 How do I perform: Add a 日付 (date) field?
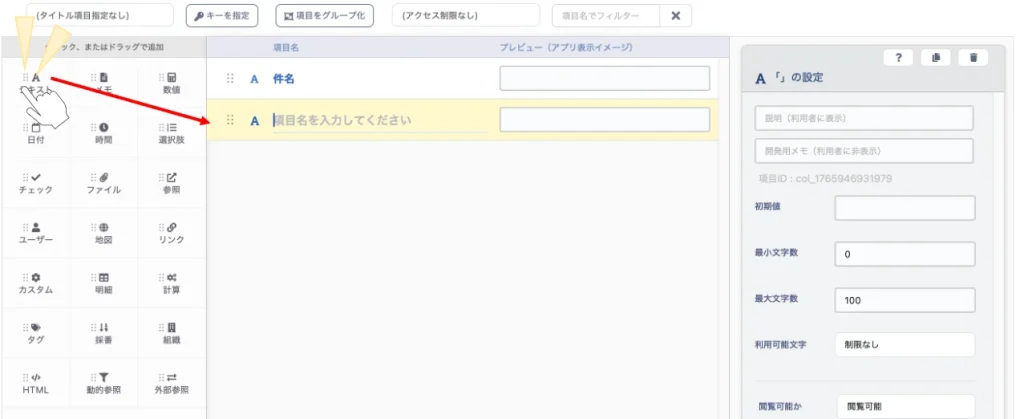36,133
